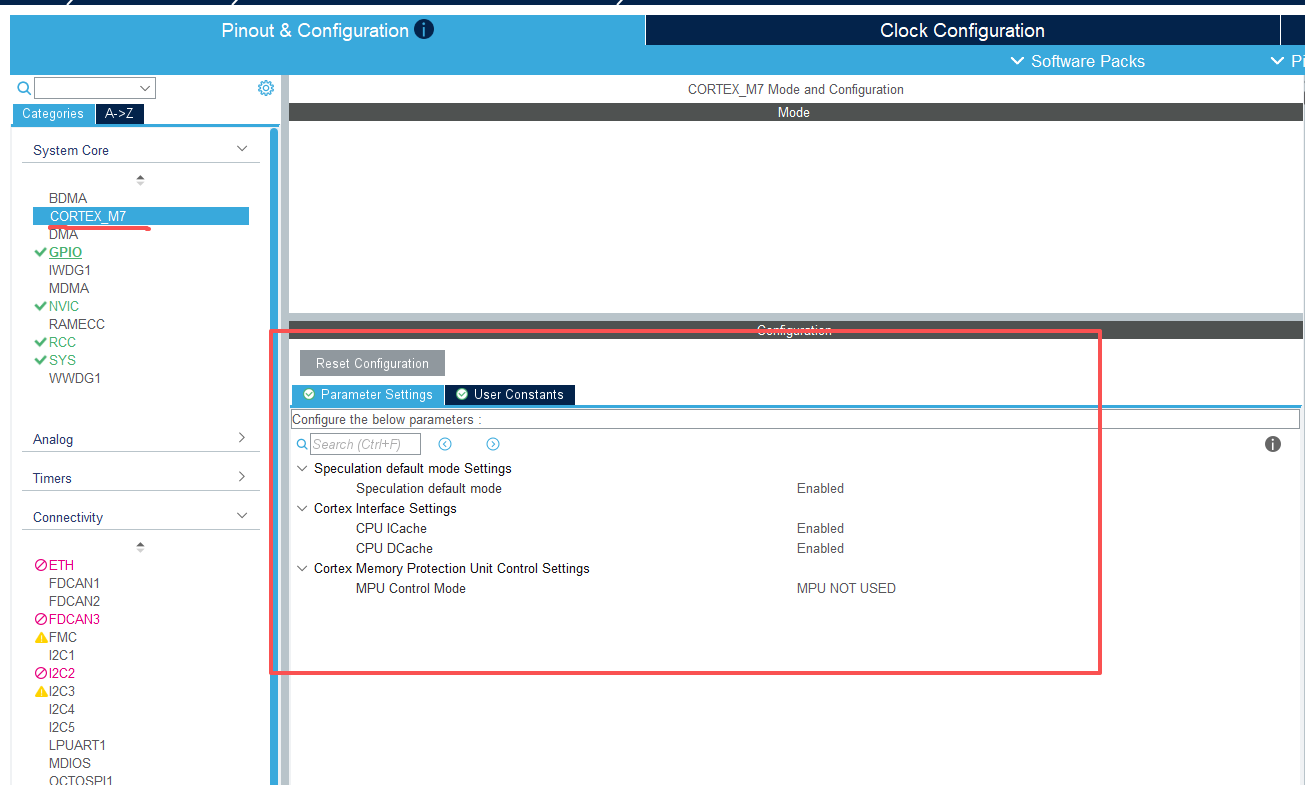Viewport: 1305px width, 785px height.
Task: Select WWDG1 peripheral
Action: (75, 378)
